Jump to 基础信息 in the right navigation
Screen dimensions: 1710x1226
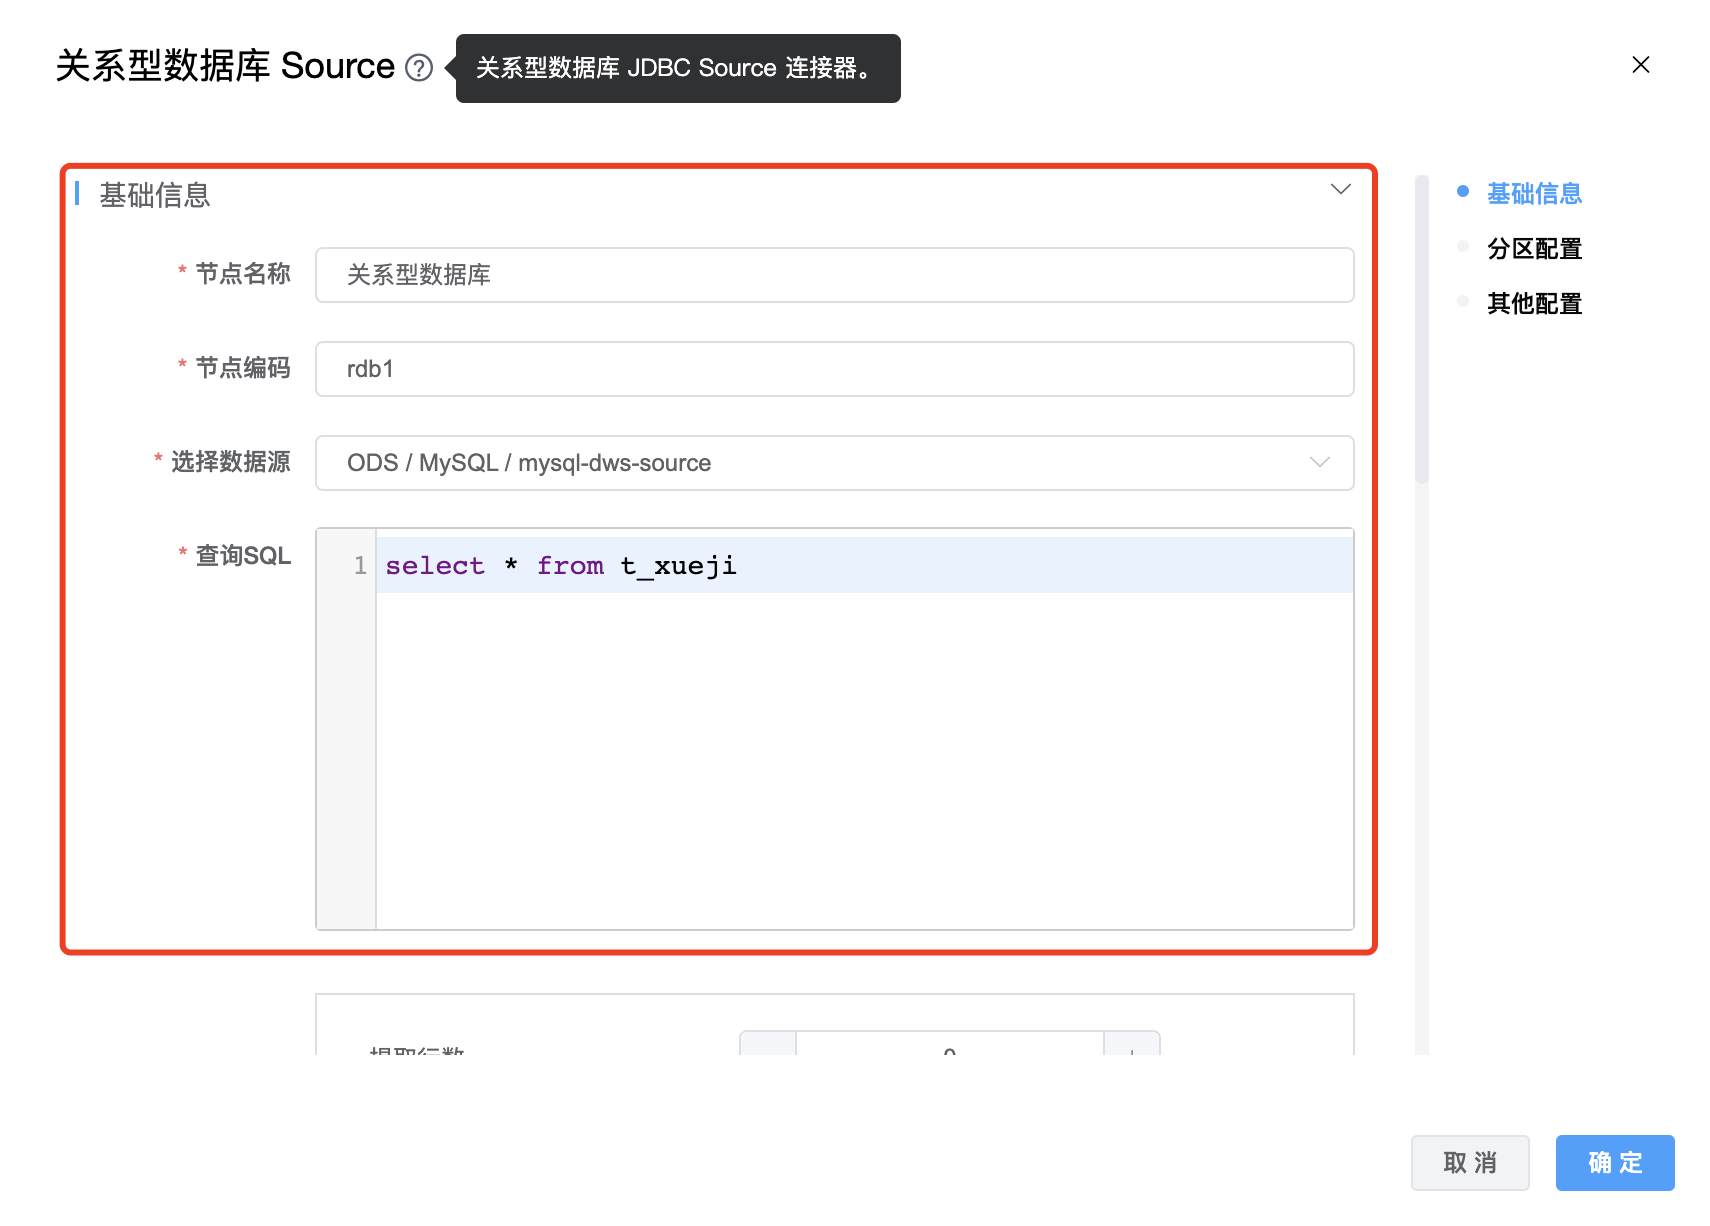[1534, 194]
